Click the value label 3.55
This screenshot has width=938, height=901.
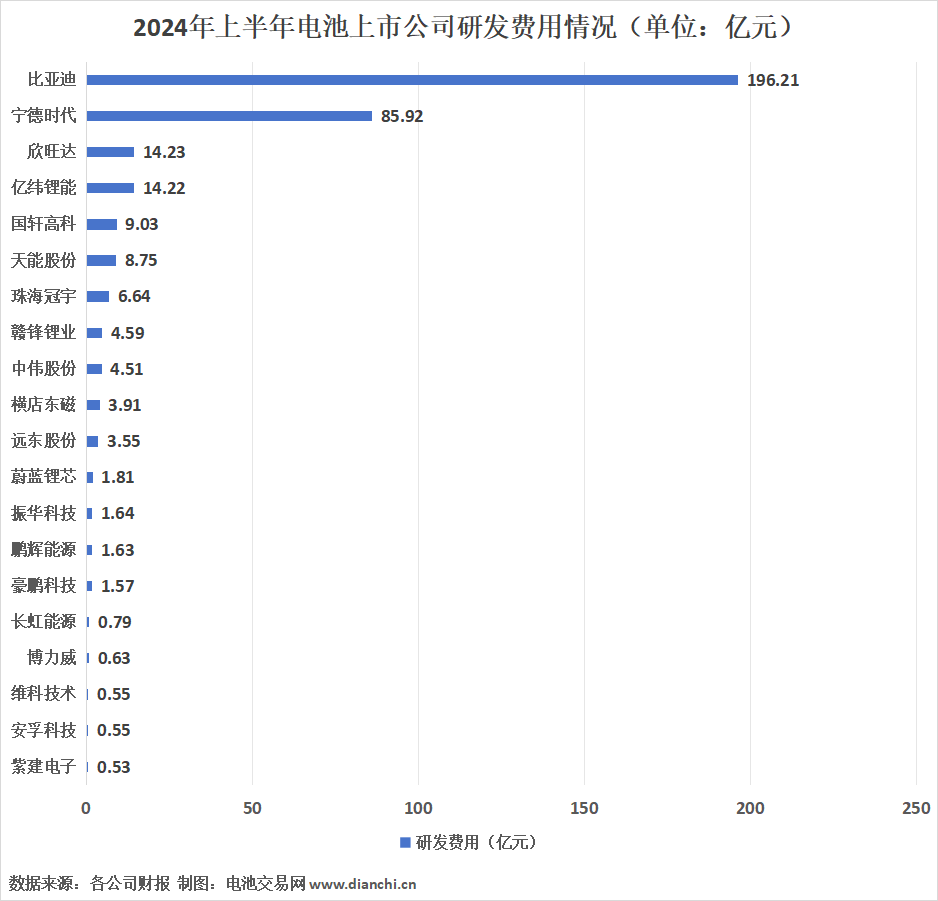click(123, 441)
